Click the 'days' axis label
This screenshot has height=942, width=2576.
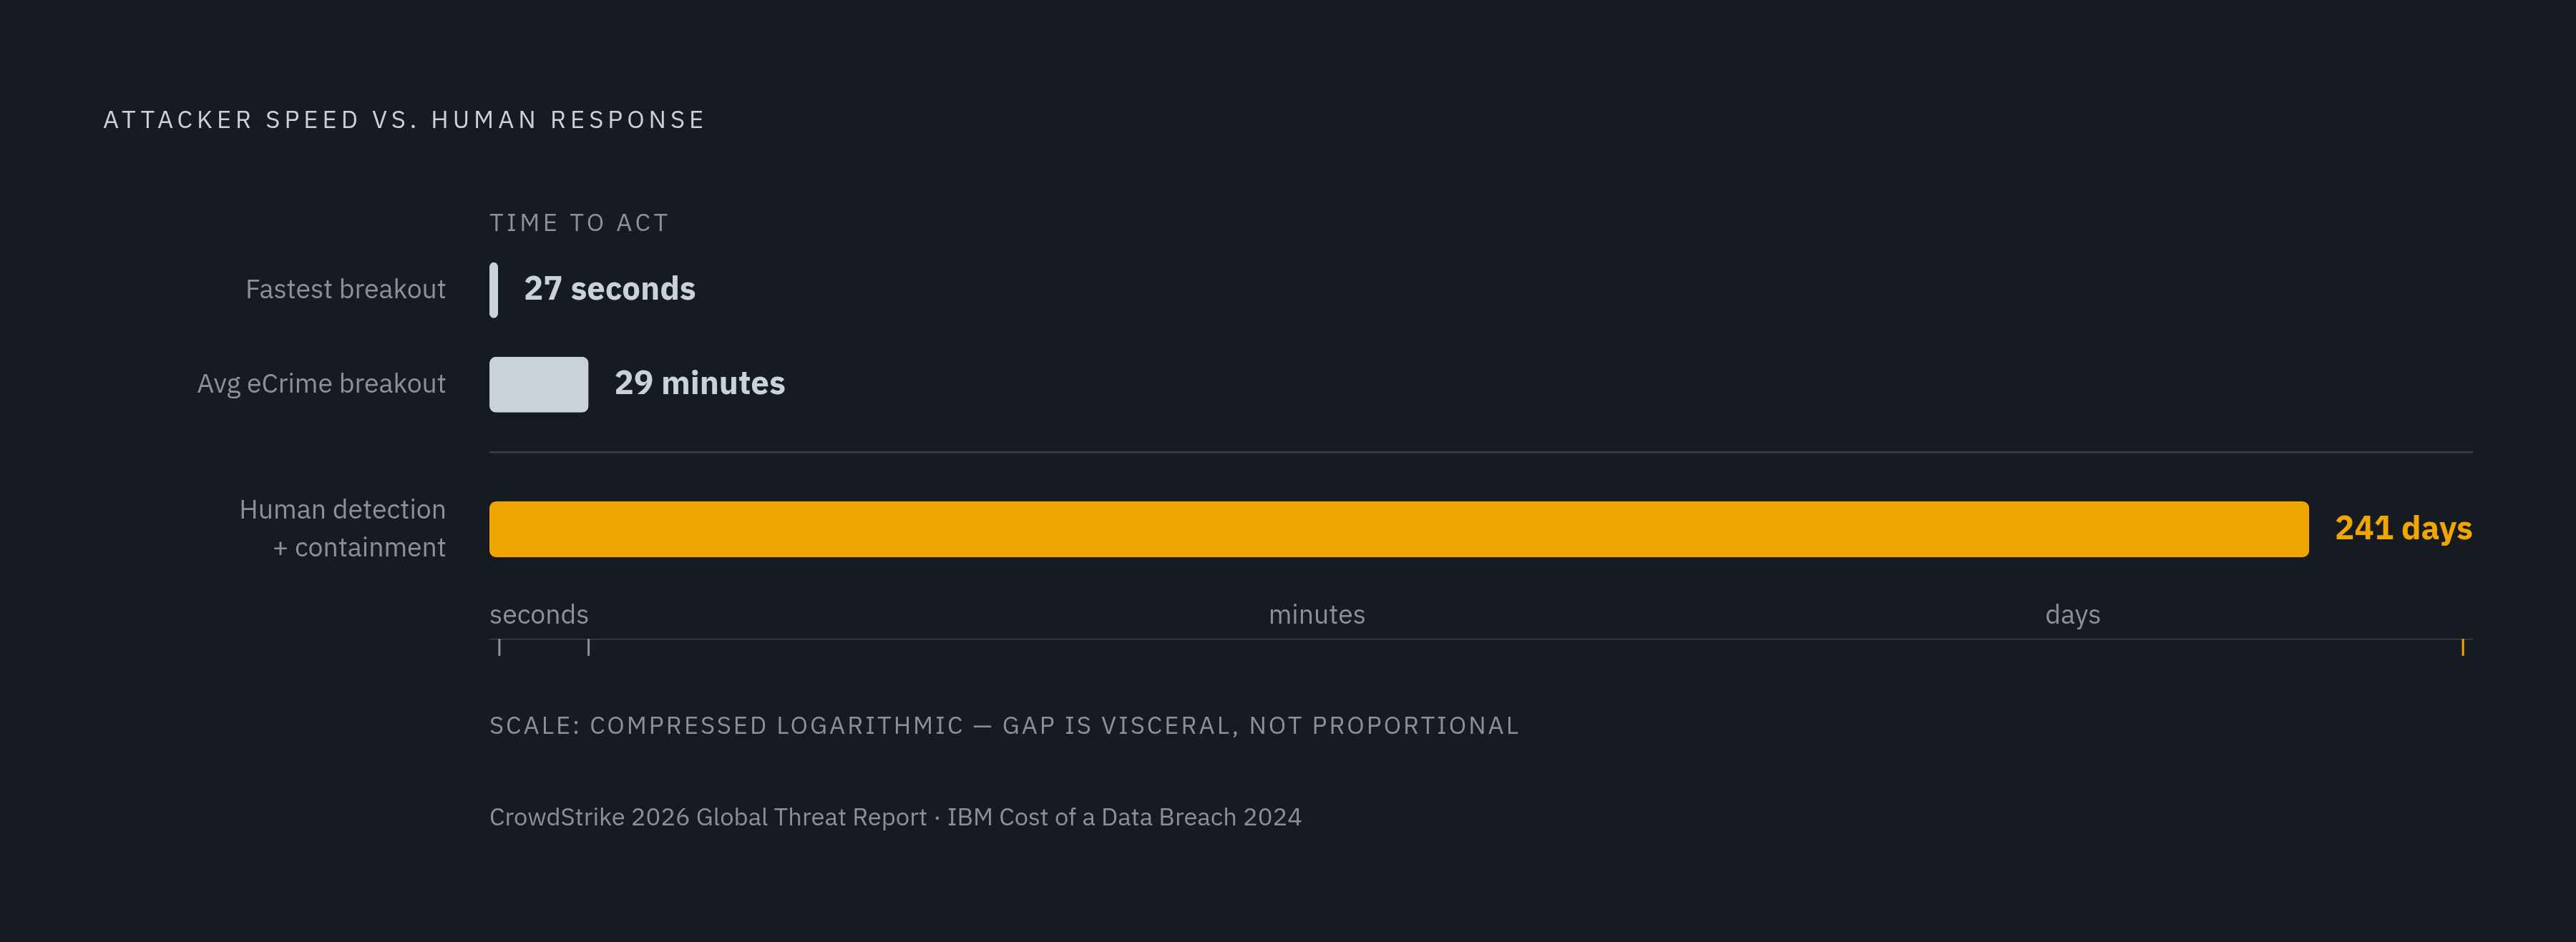[x=2072, y=615]
